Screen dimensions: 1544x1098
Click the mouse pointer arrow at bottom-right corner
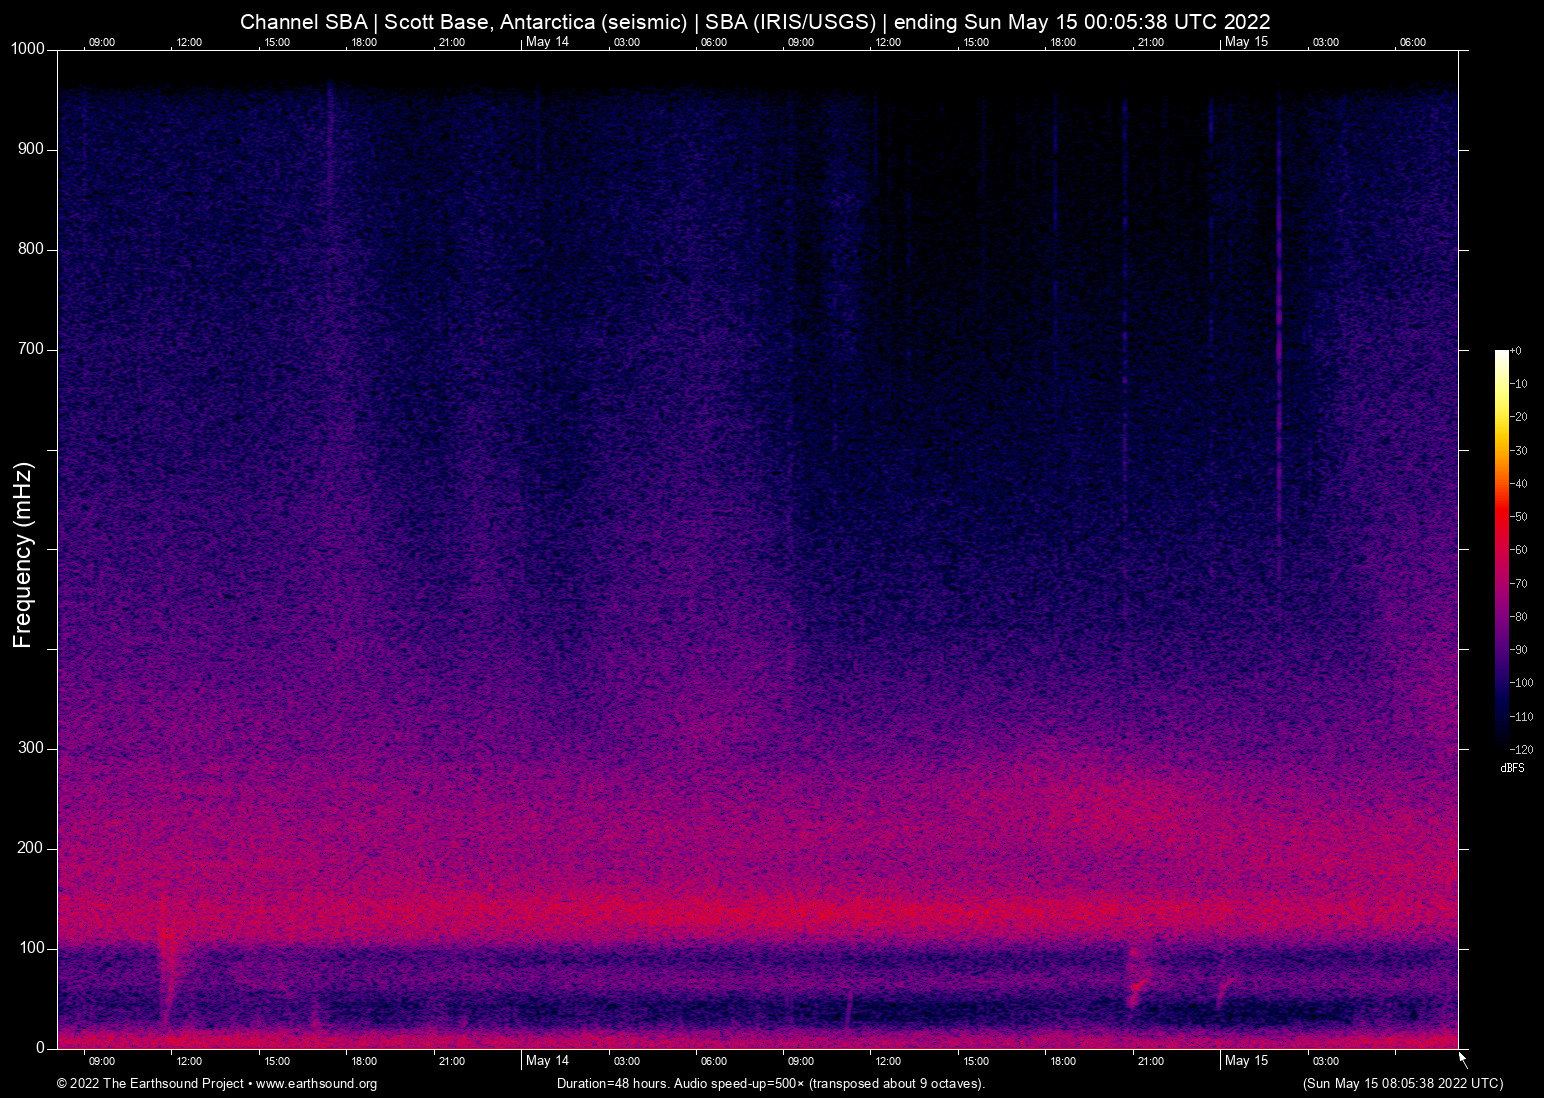coord(1461,1056)
